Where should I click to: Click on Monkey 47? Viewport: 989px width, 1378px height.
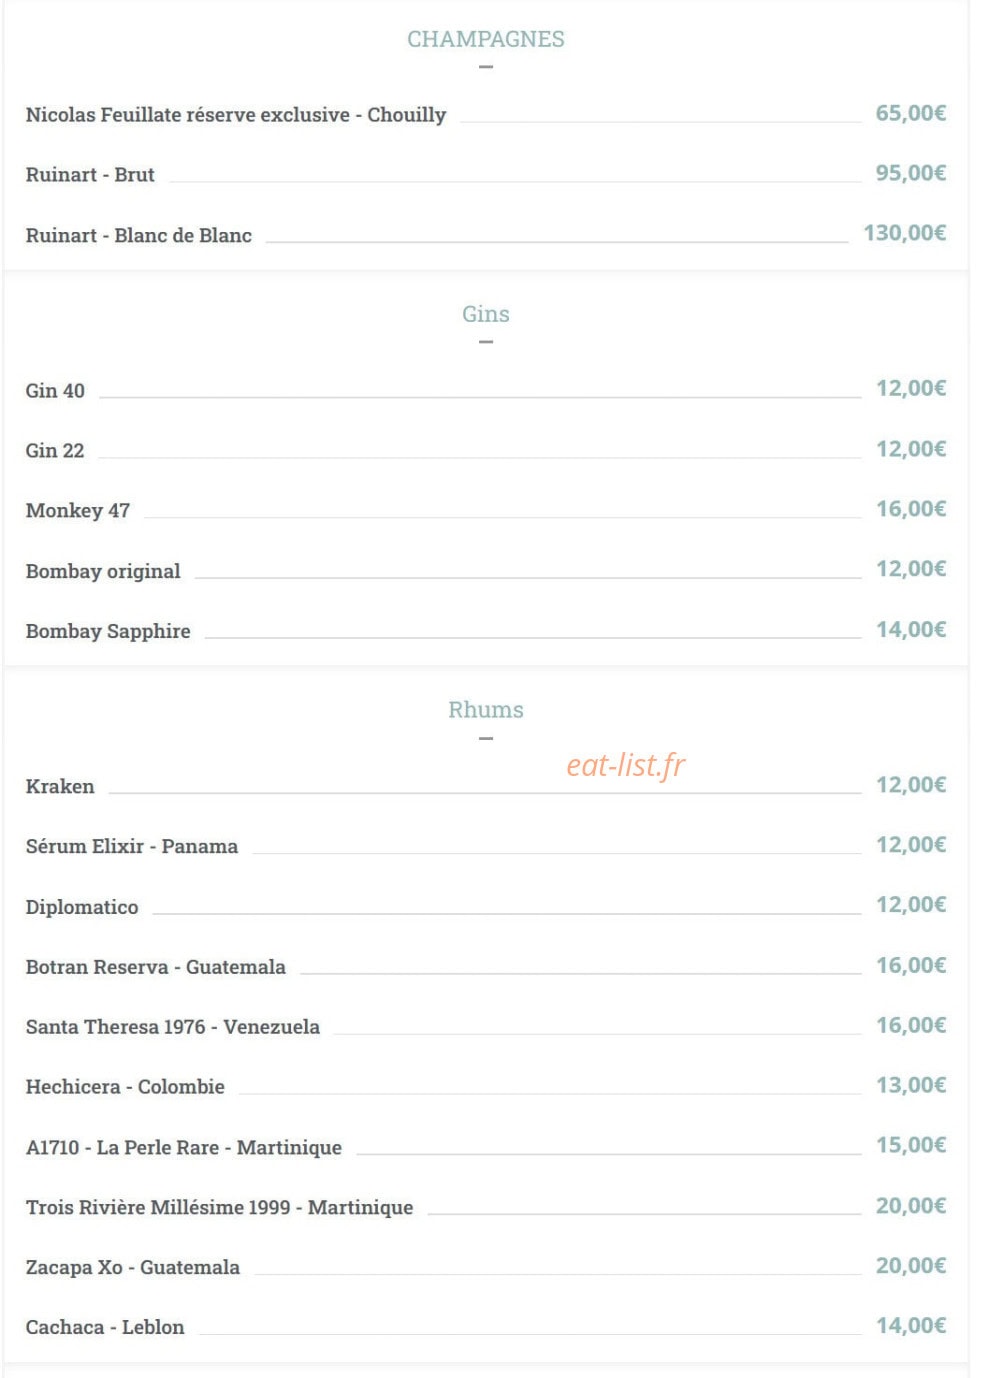pos(78,511)
